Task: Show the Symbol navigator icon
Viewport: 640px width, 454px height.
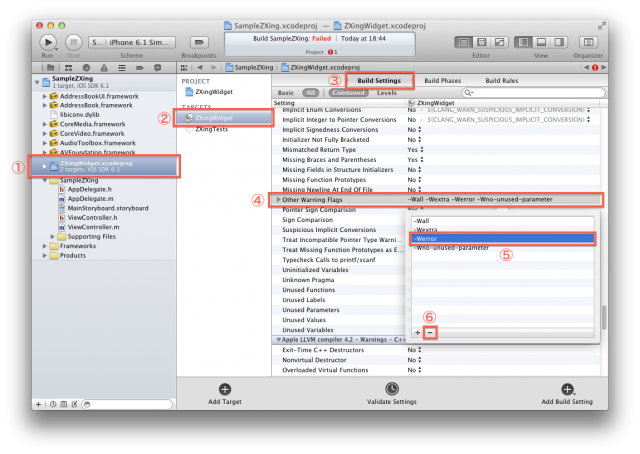Action: [69, 68]
